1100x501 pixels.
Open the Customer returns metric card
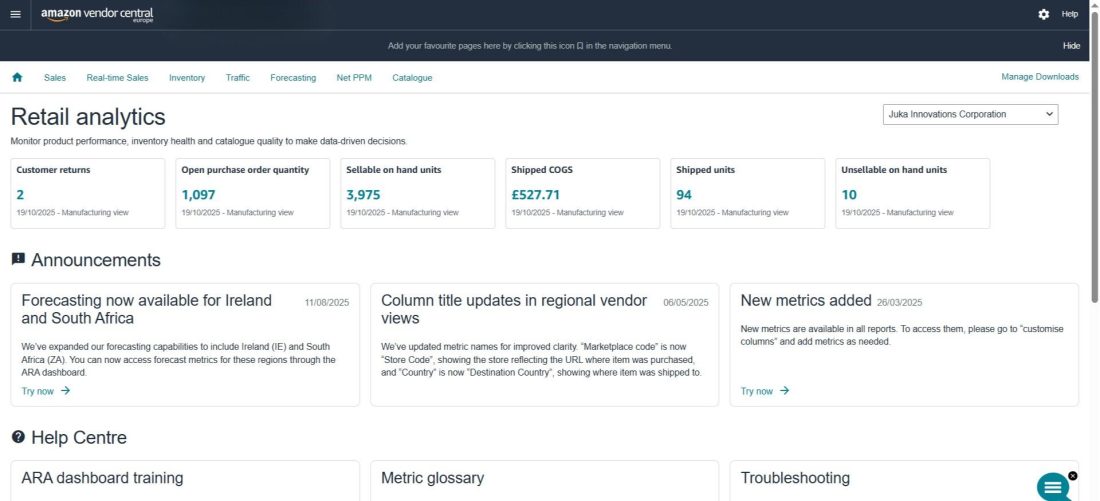(x=88, y=194)
